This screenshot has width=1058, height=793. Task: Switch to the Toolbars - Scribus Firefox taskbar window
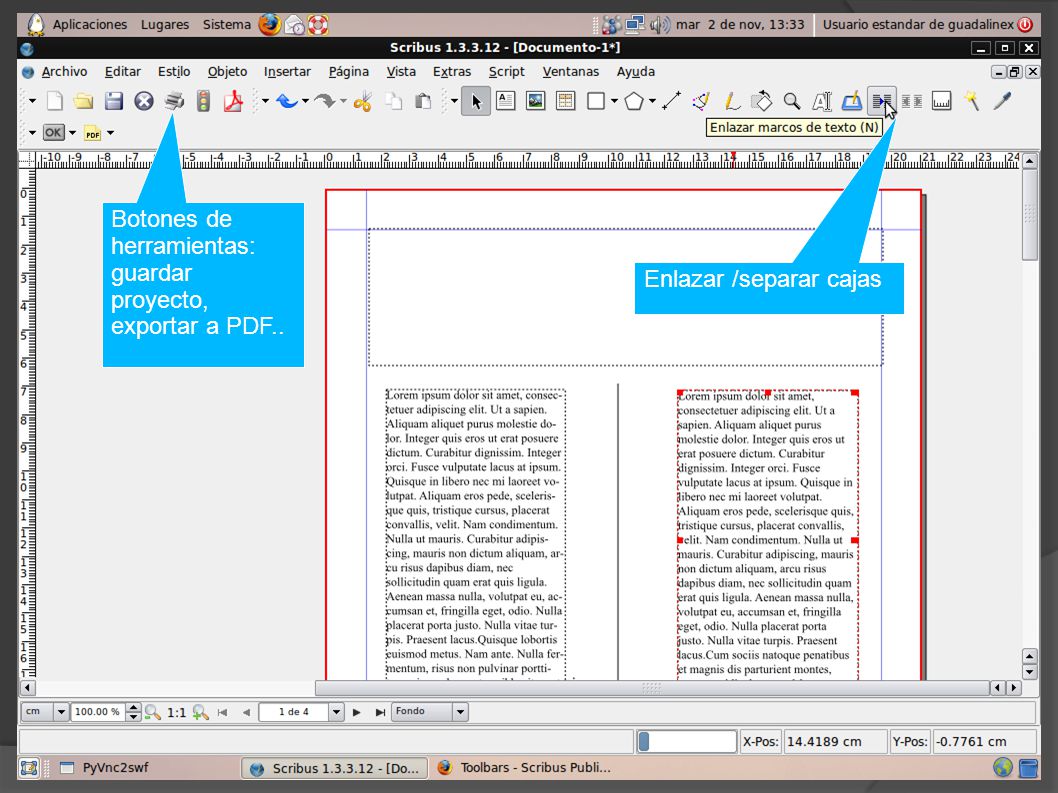(x=526, y=767)
